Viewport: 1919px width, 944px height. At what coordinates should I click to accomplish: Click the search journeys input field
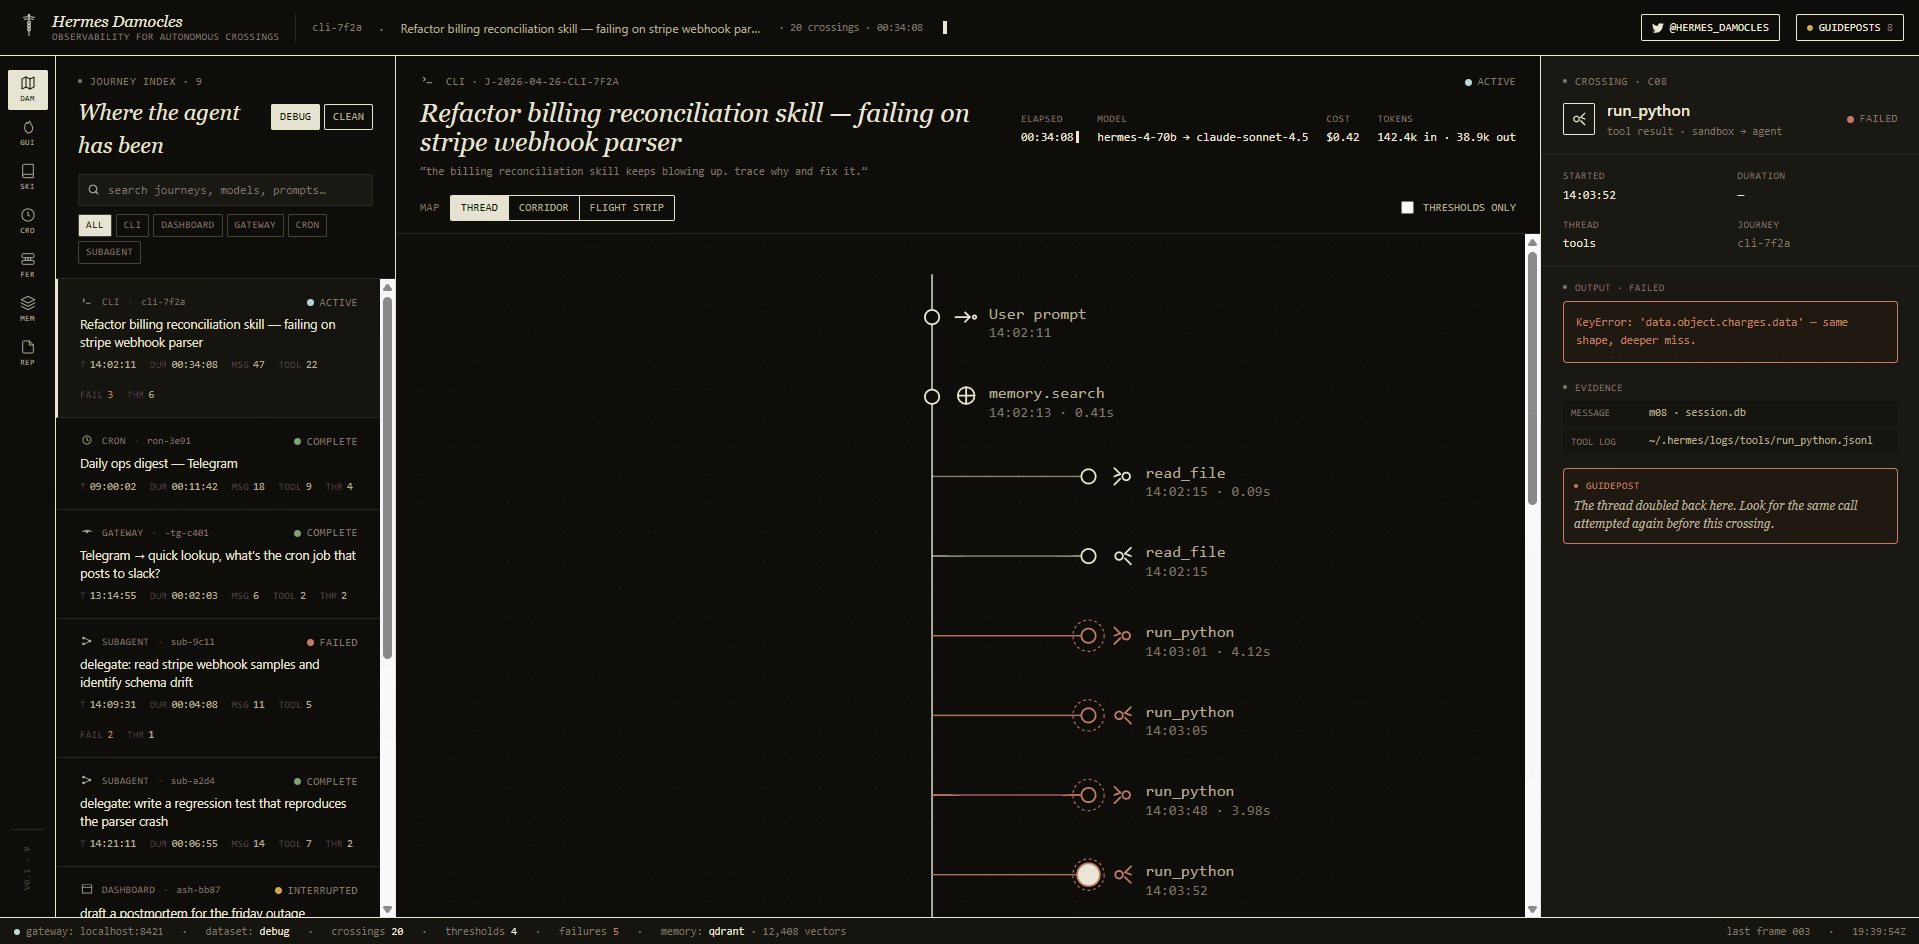pyautogui.click(x=225, y=190)
